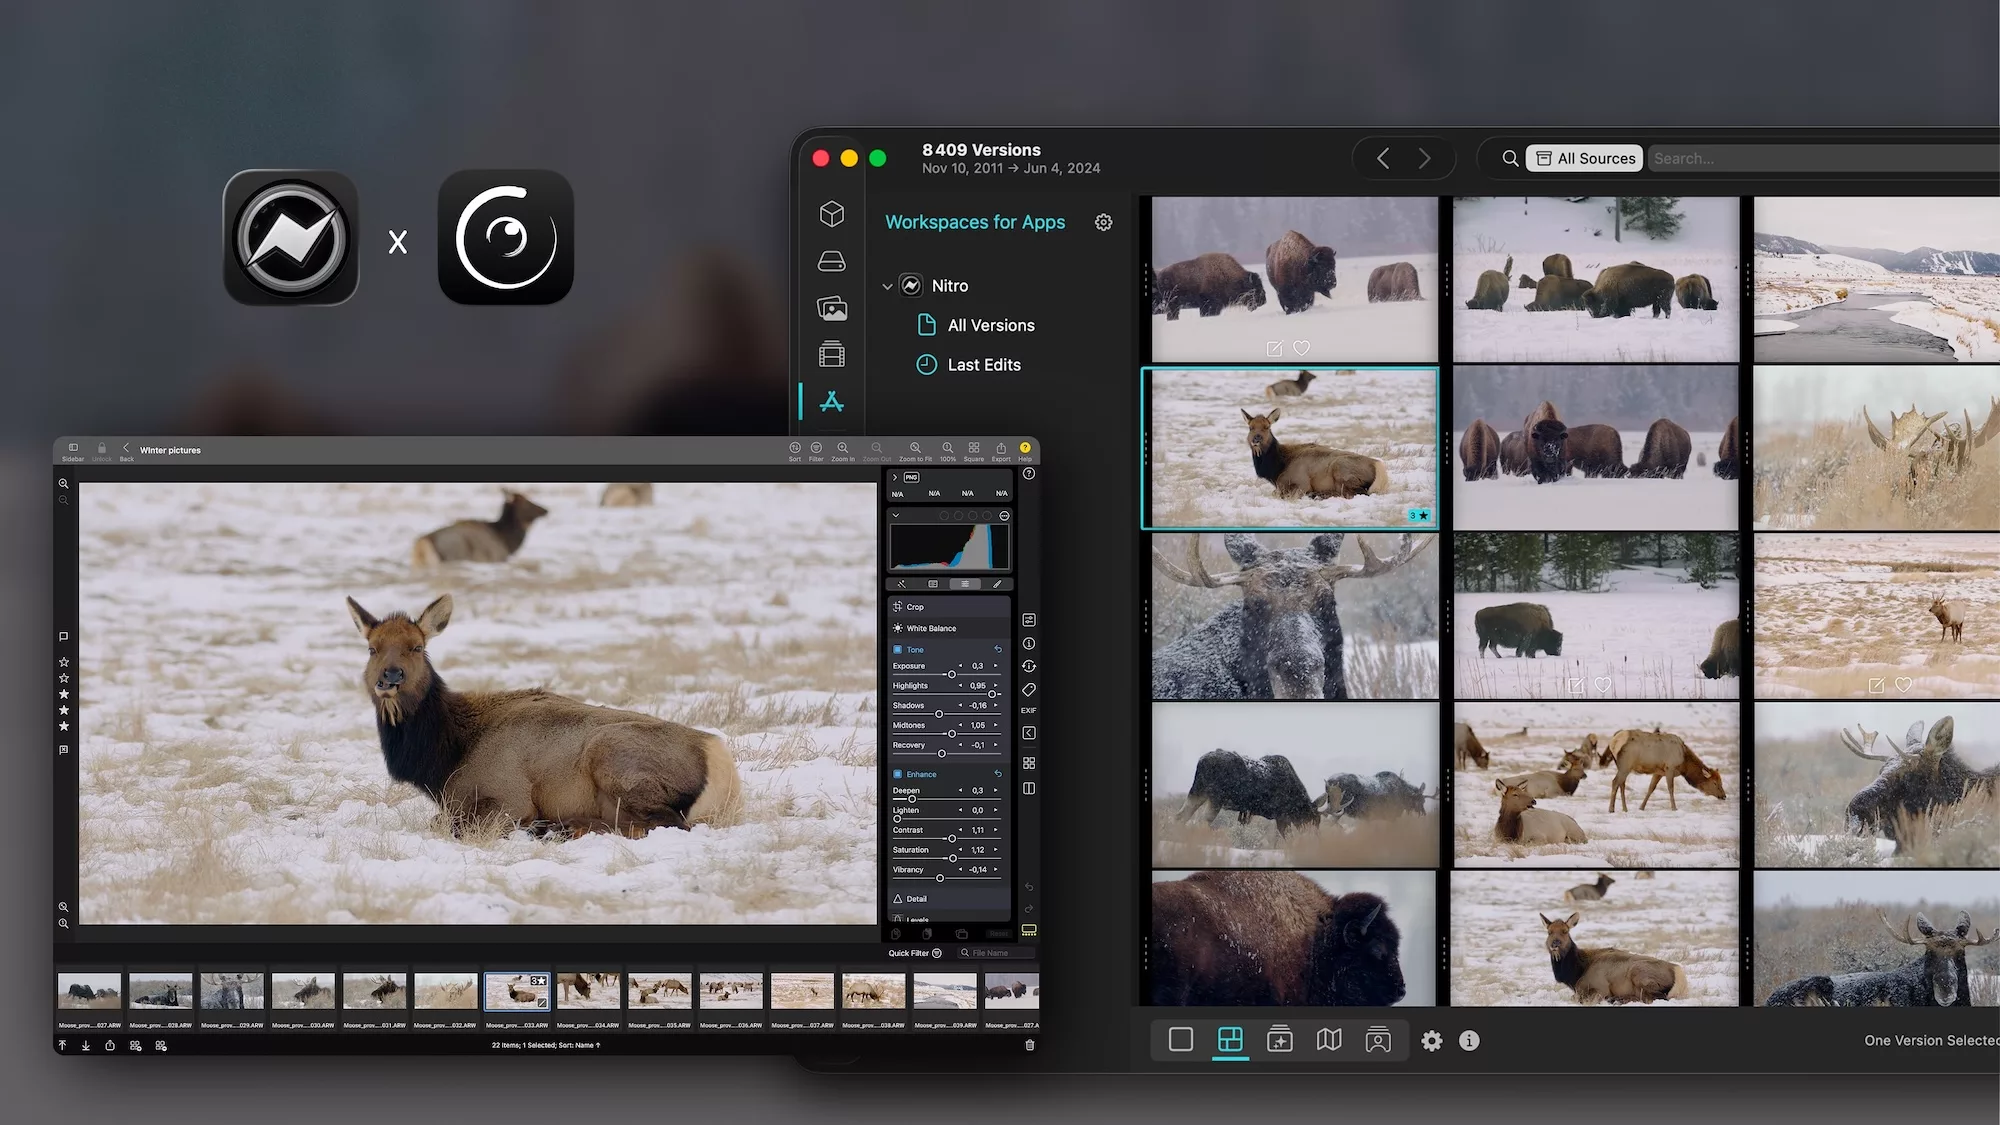Adjust the Saturation slider handle
The height and width of the screenshot is (1125, 2000).
pos(952,858)
